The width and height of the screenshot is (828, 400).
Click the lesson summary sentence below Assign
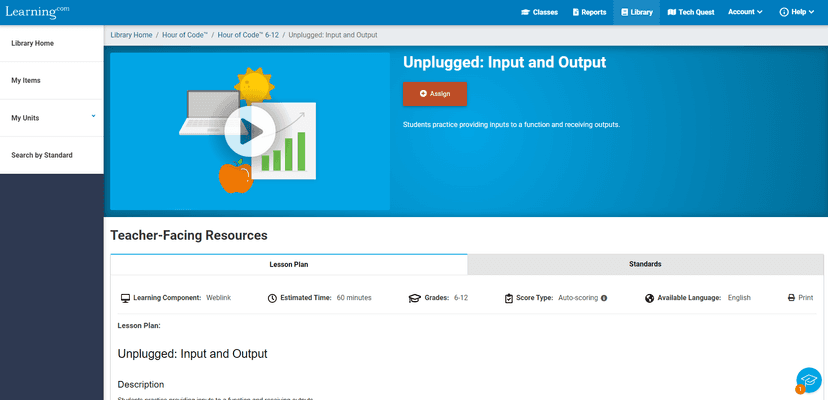tap(511, 125)
